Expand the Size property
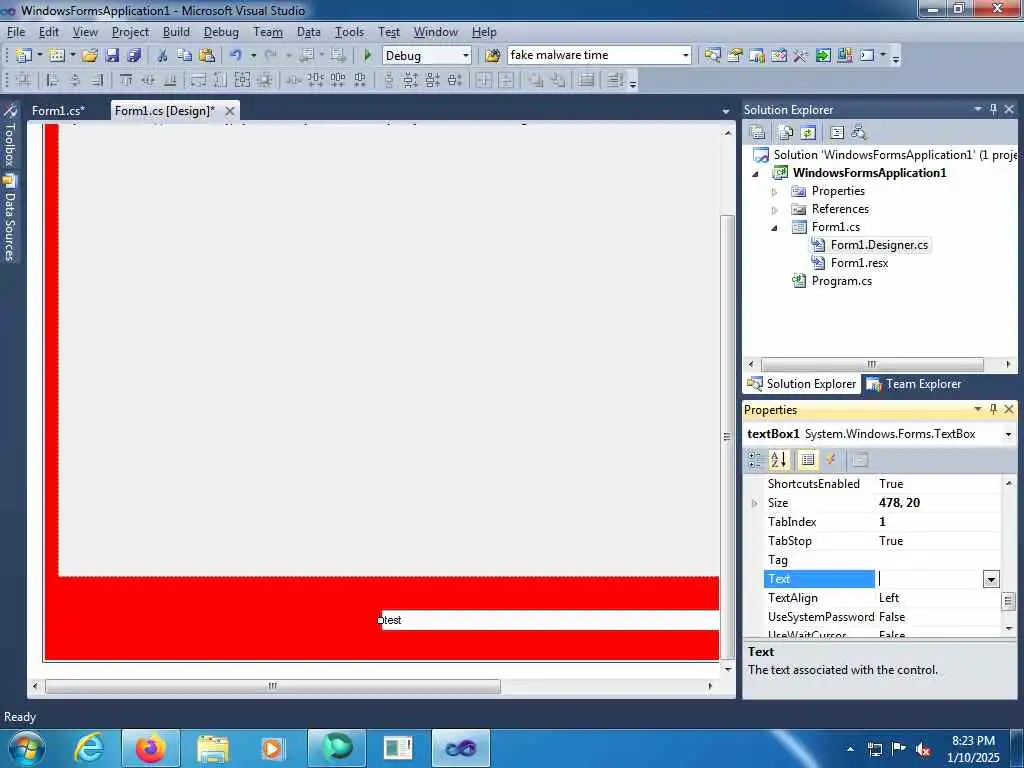Screen dimensions: 1024x768 pos(754,503)
